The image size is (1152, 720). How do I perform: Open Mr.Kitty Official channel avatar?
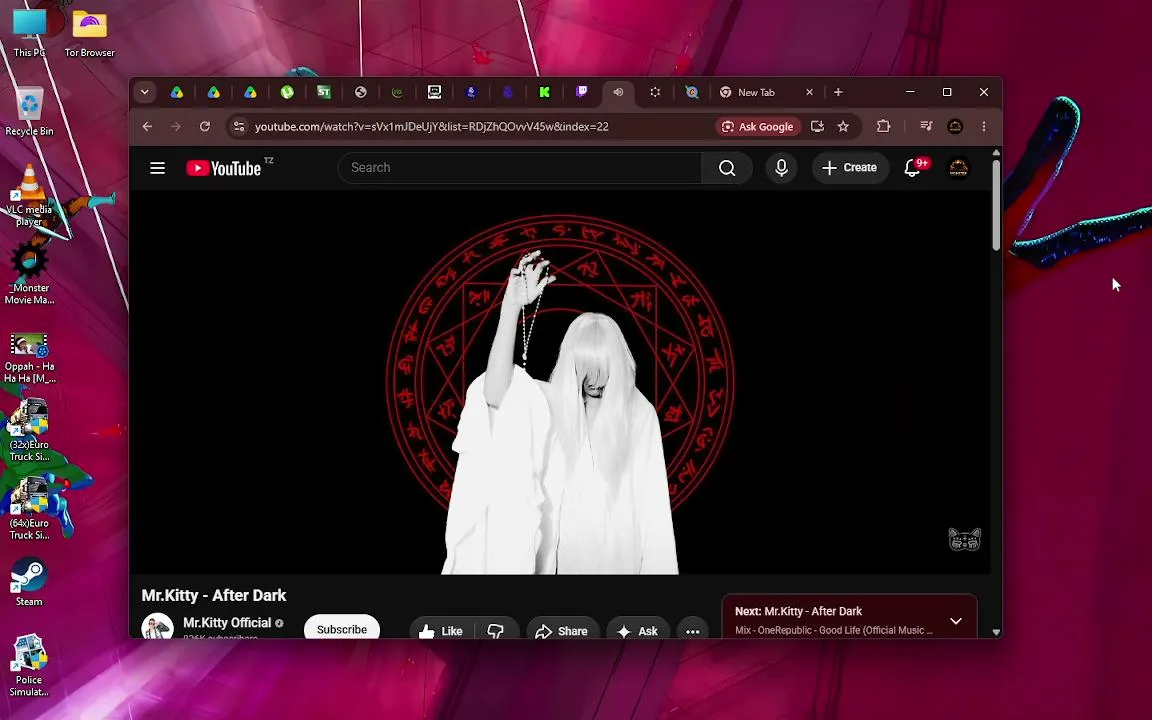point(157,626)
